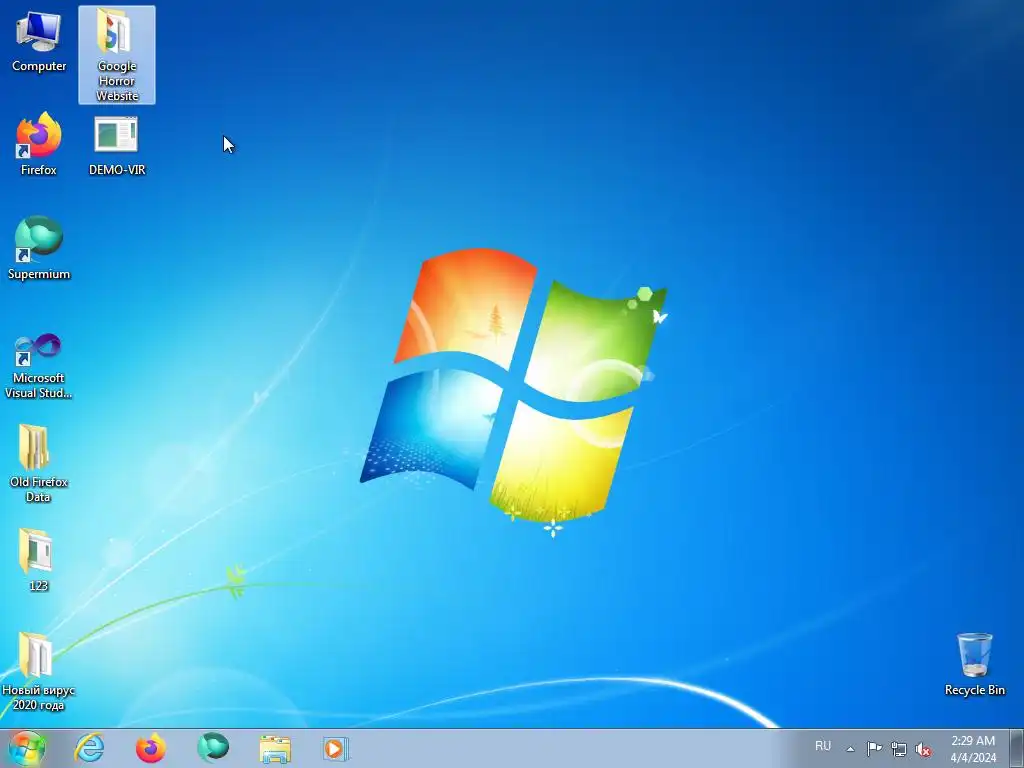Select the DEMO-VIR desktop file
This screenshot has width=1024, height=768.
(117, 145)
